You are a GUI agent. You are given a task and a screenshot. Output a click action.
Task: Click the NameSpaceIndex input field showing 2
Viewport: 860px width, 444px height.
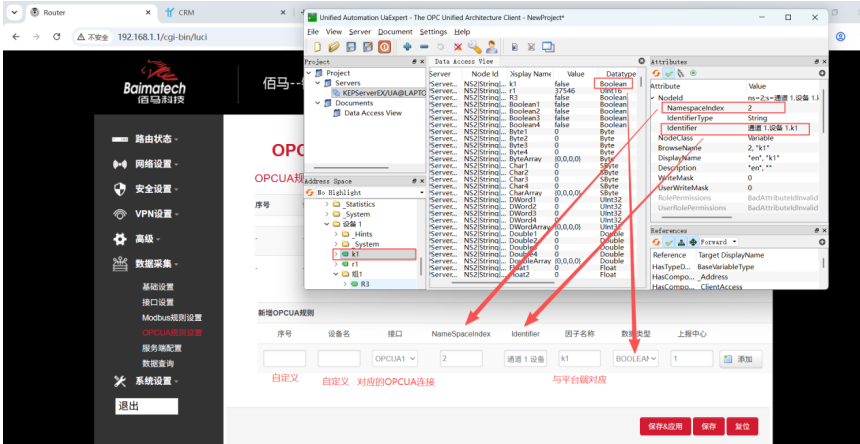[x=461, y=358]
